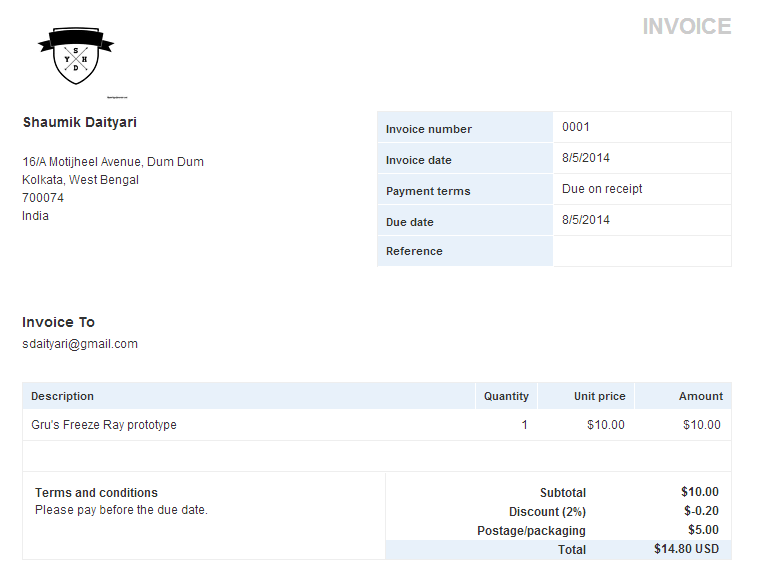The height and width of the screenshot is (572, 759).
Task: Click the invoice number value 0001
Action: click(x=576, y=127)
